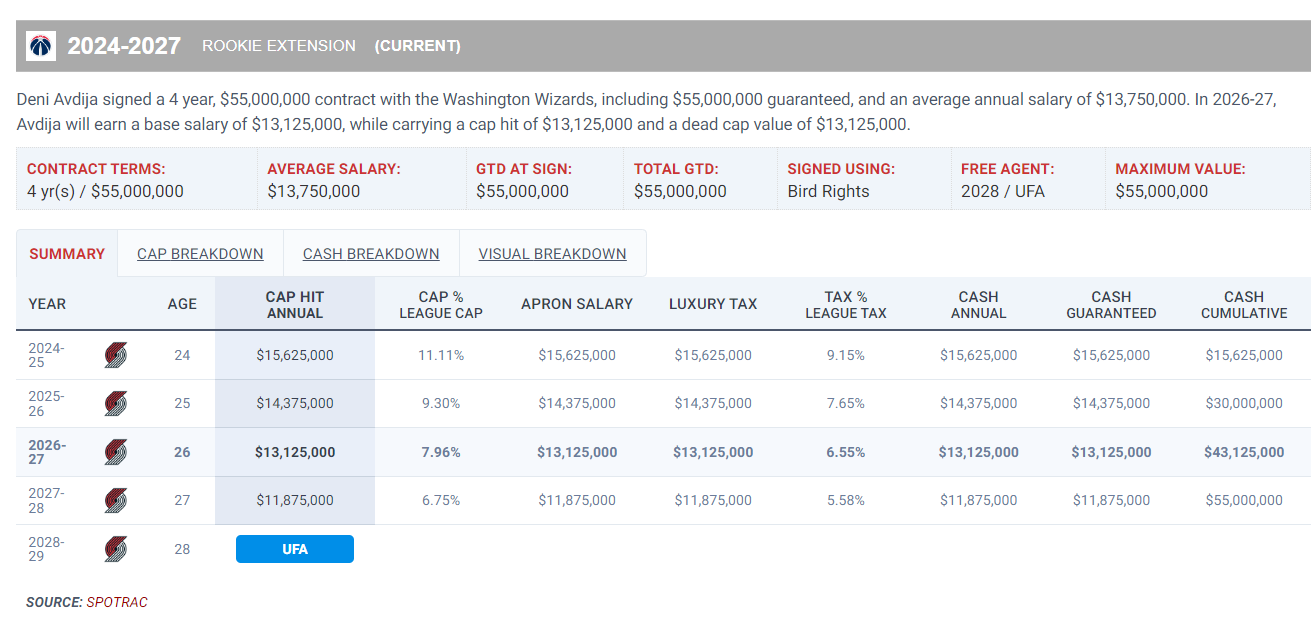Open the Cash Breakdown tab
The width and height of the screenshot is (1313, 620).
371,254
